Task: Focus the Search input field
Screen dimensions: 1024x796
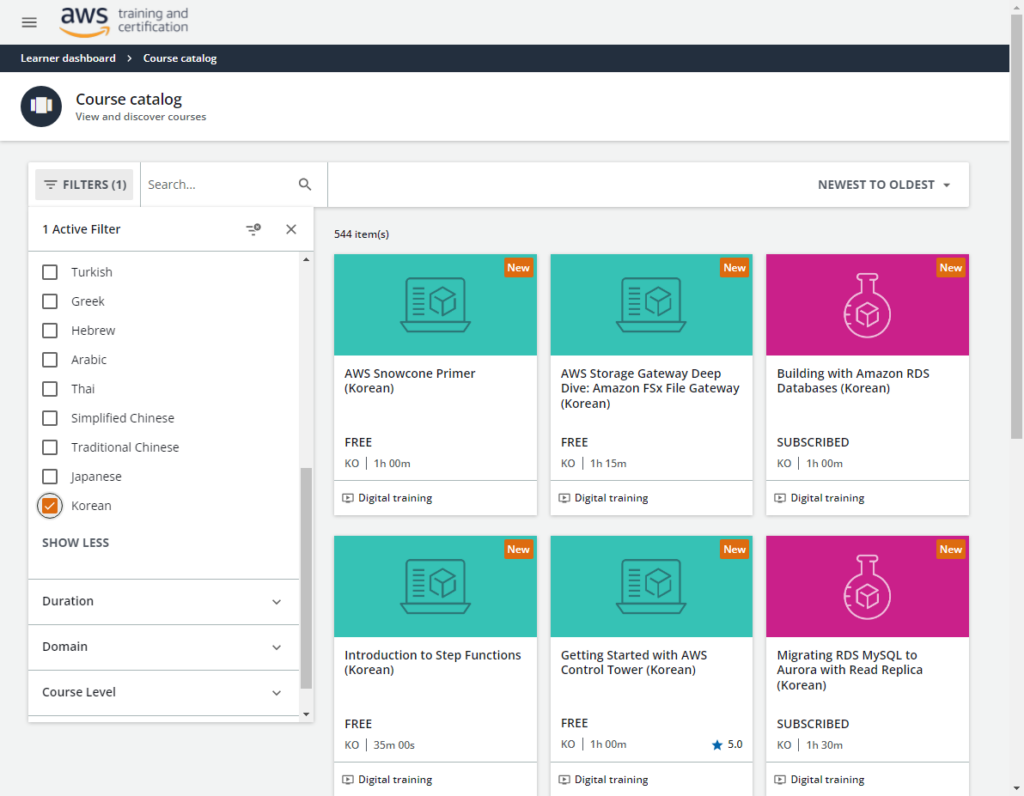Action: pos(220,185)
